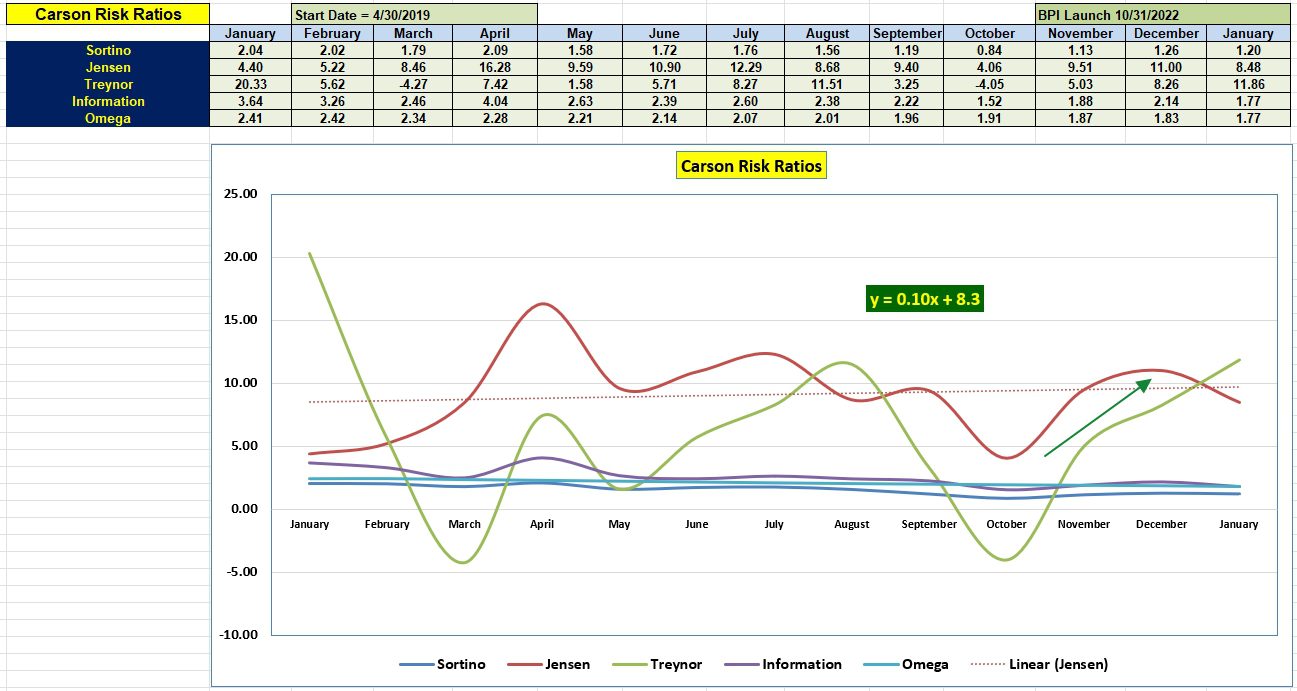This screenshot has width=1297, height=691.
Task: Select the Sortino September cell showing 1.19
Action: coord(907,50)
